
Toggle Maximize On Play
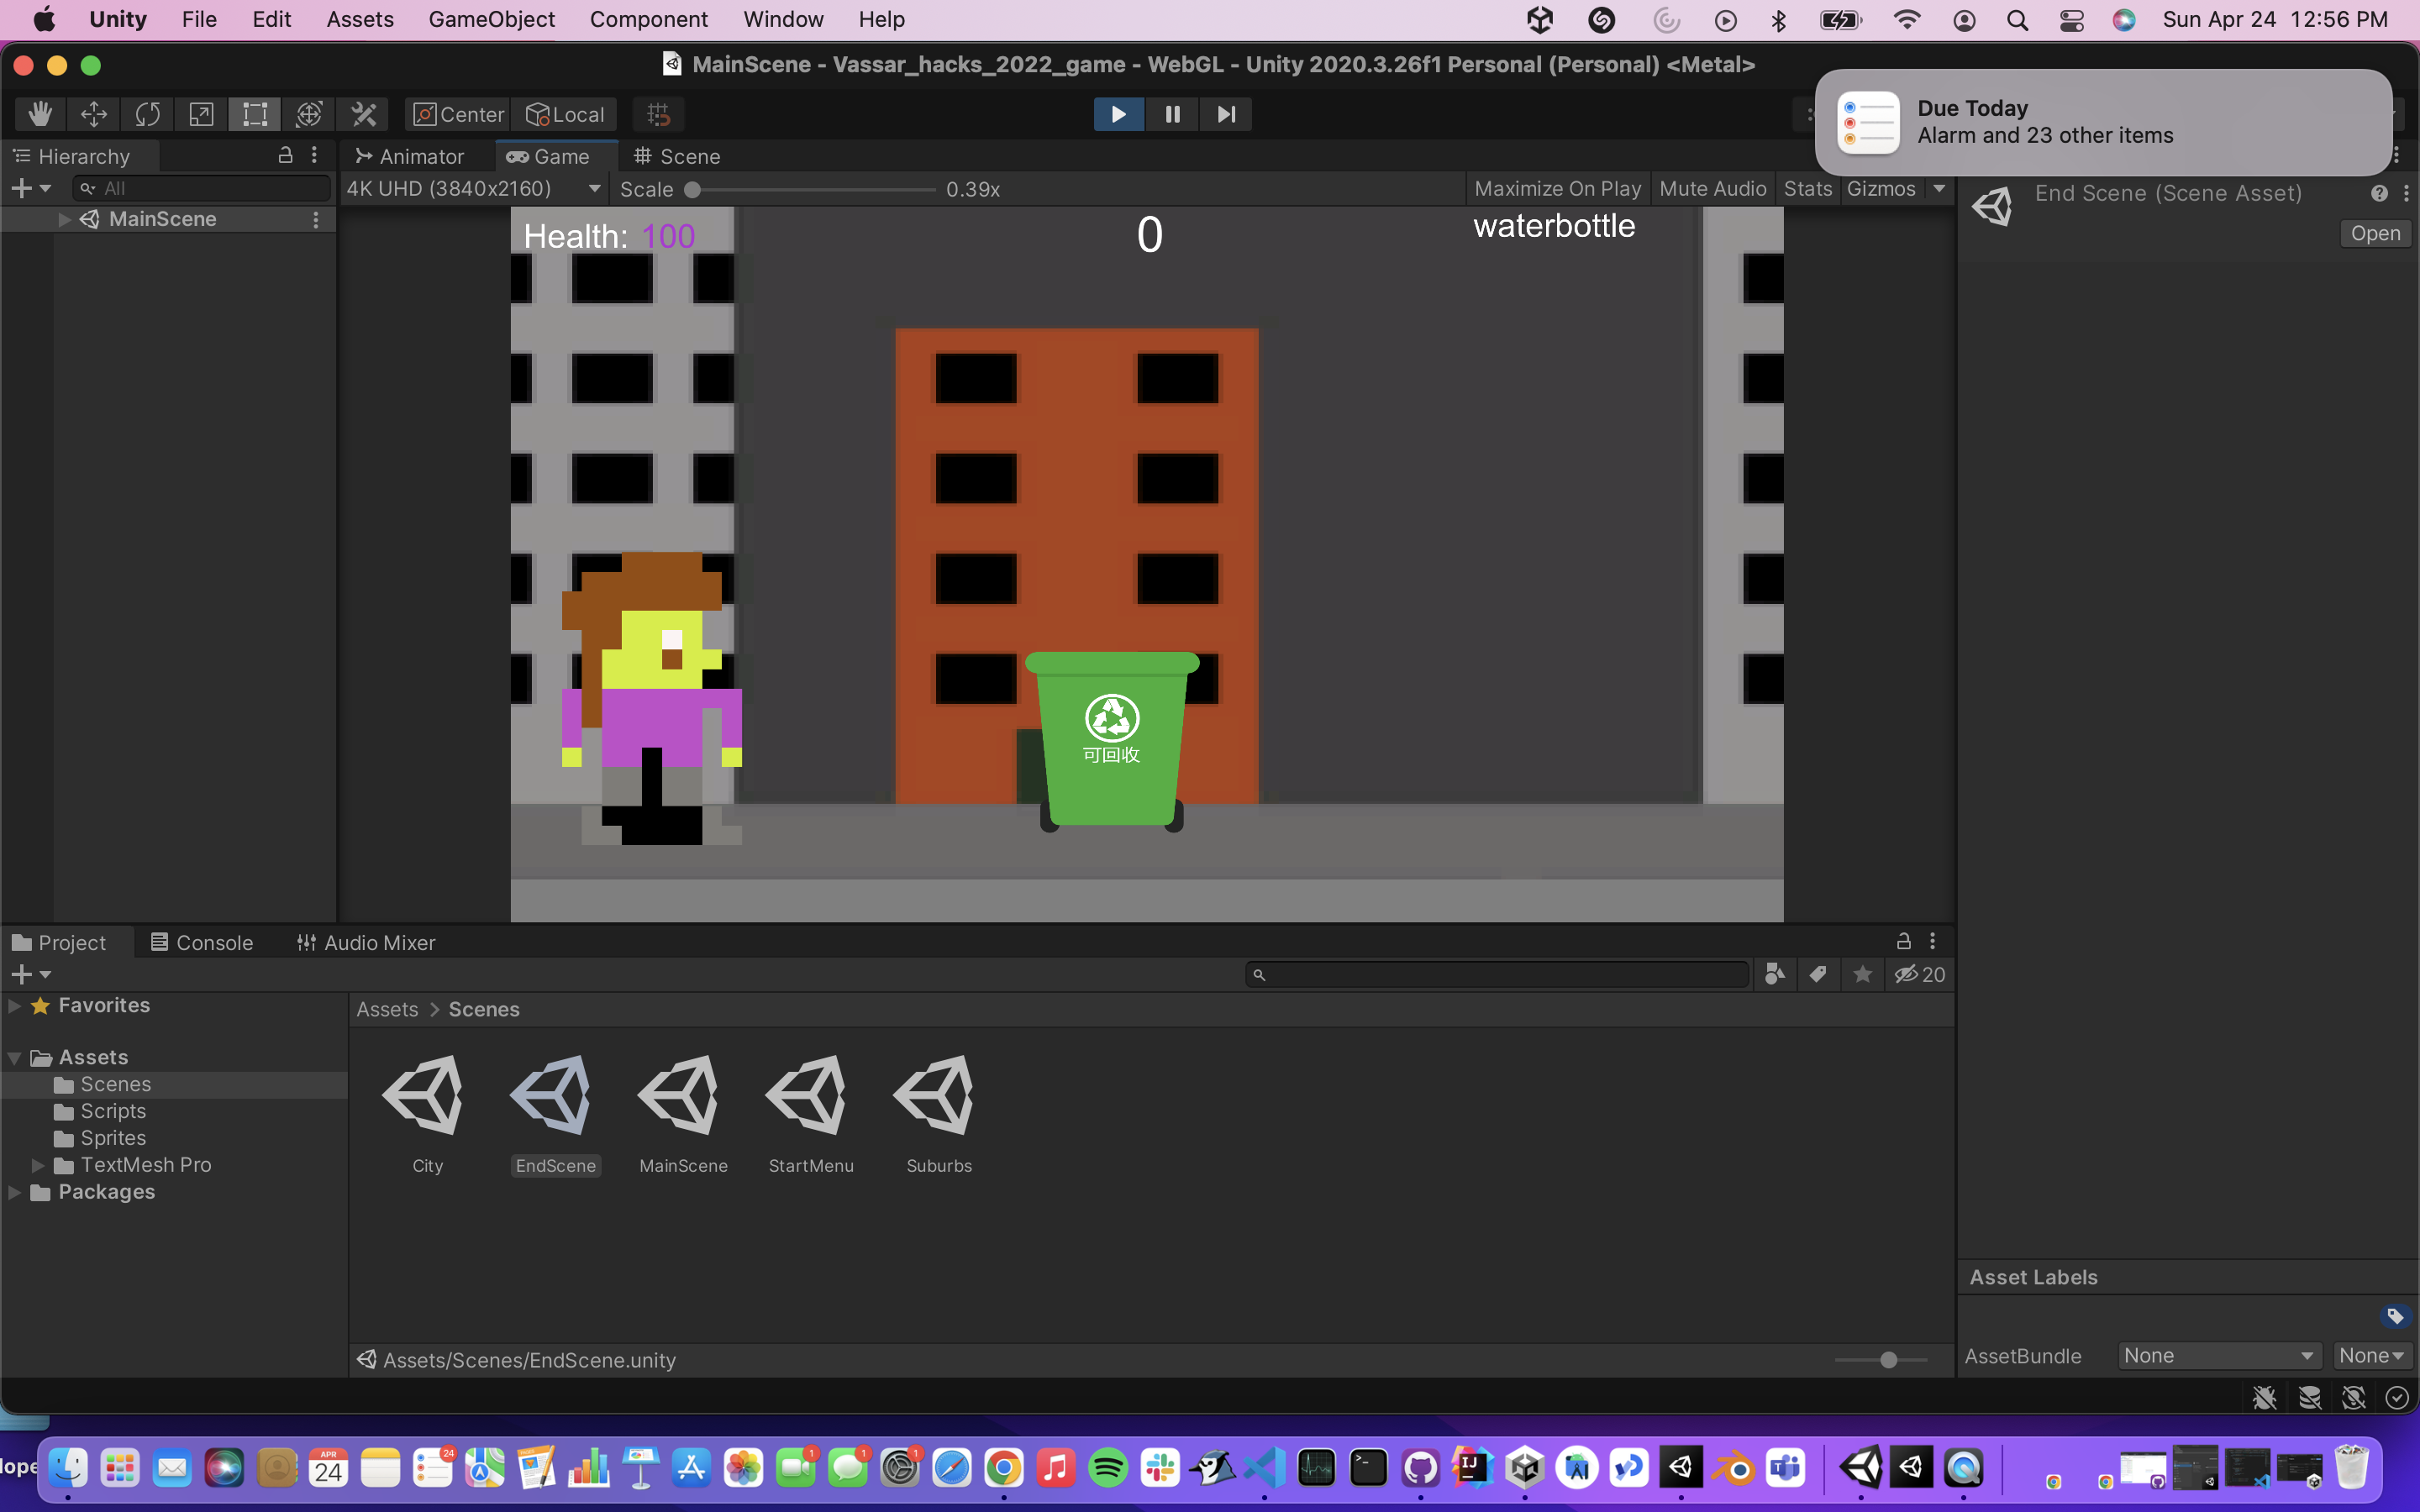[x=1557, y=189]
